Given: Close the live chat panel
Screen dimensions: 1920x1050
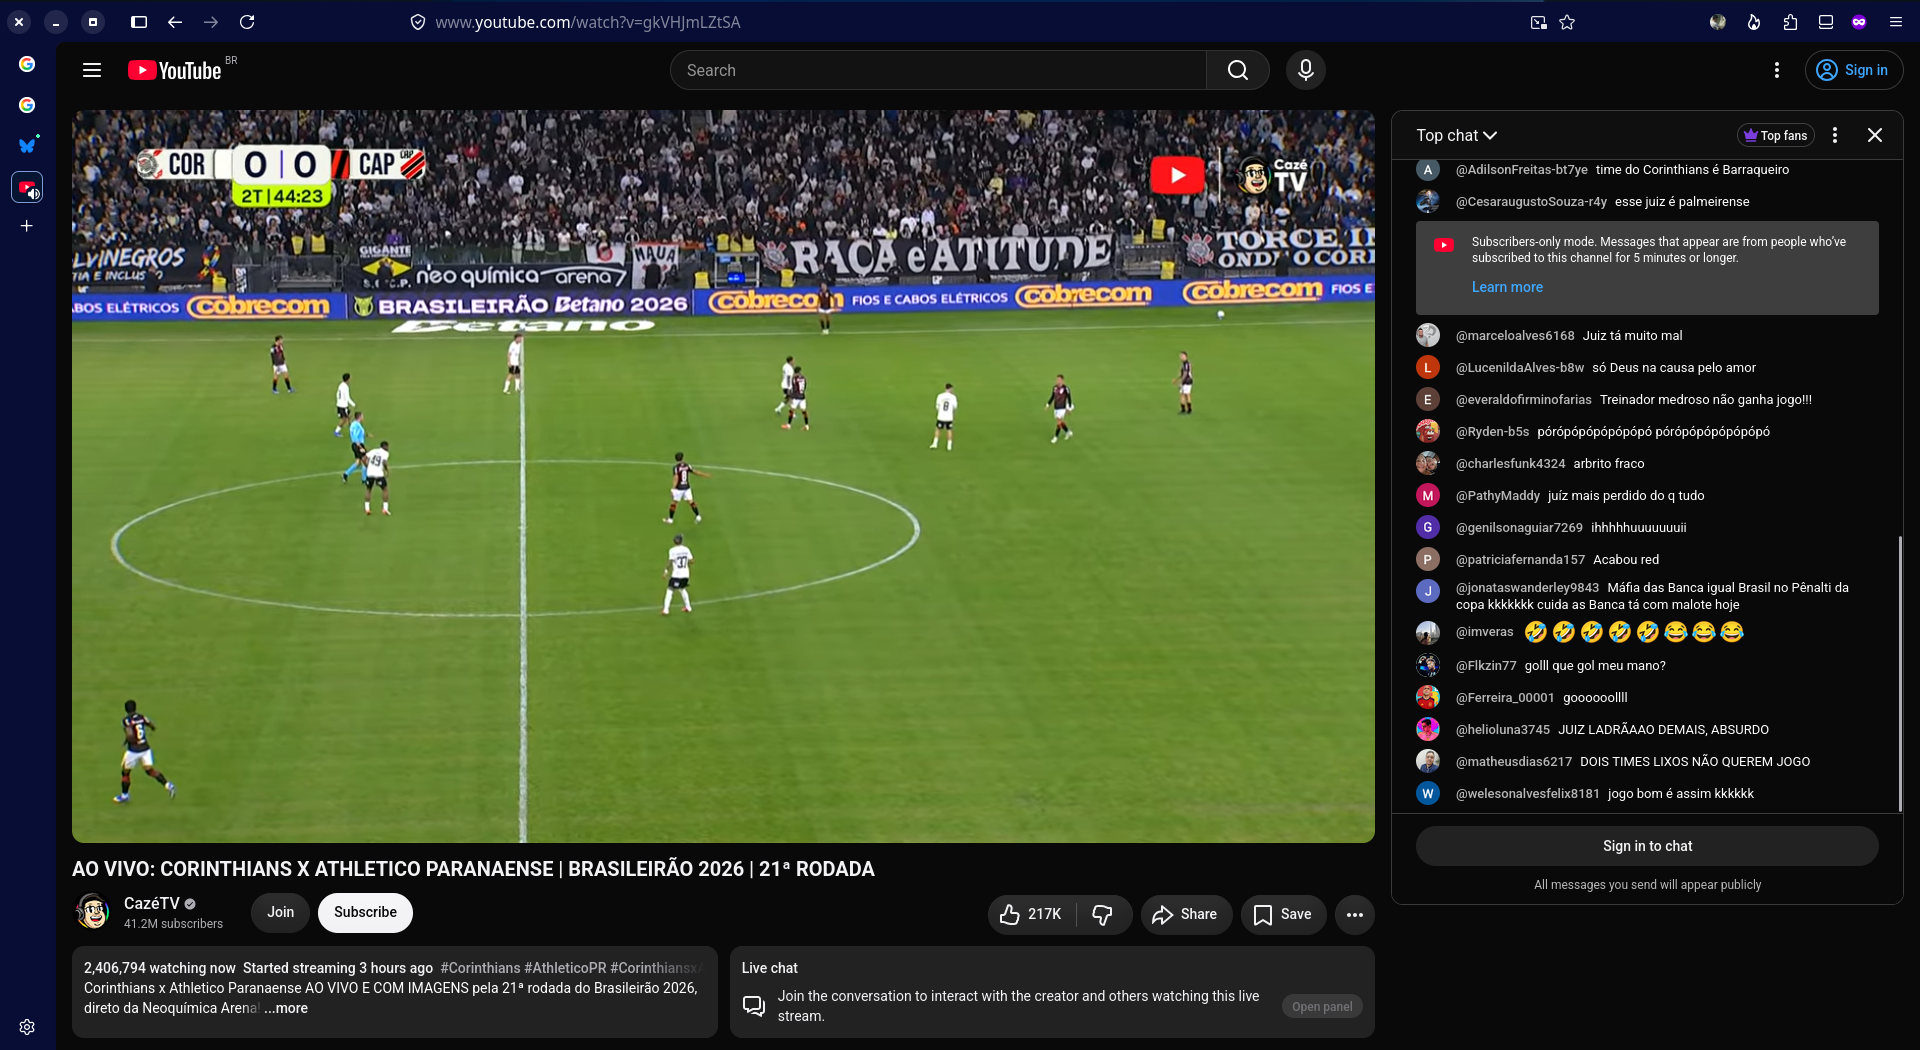Looking at the screenshot, I should point(1875,135).
